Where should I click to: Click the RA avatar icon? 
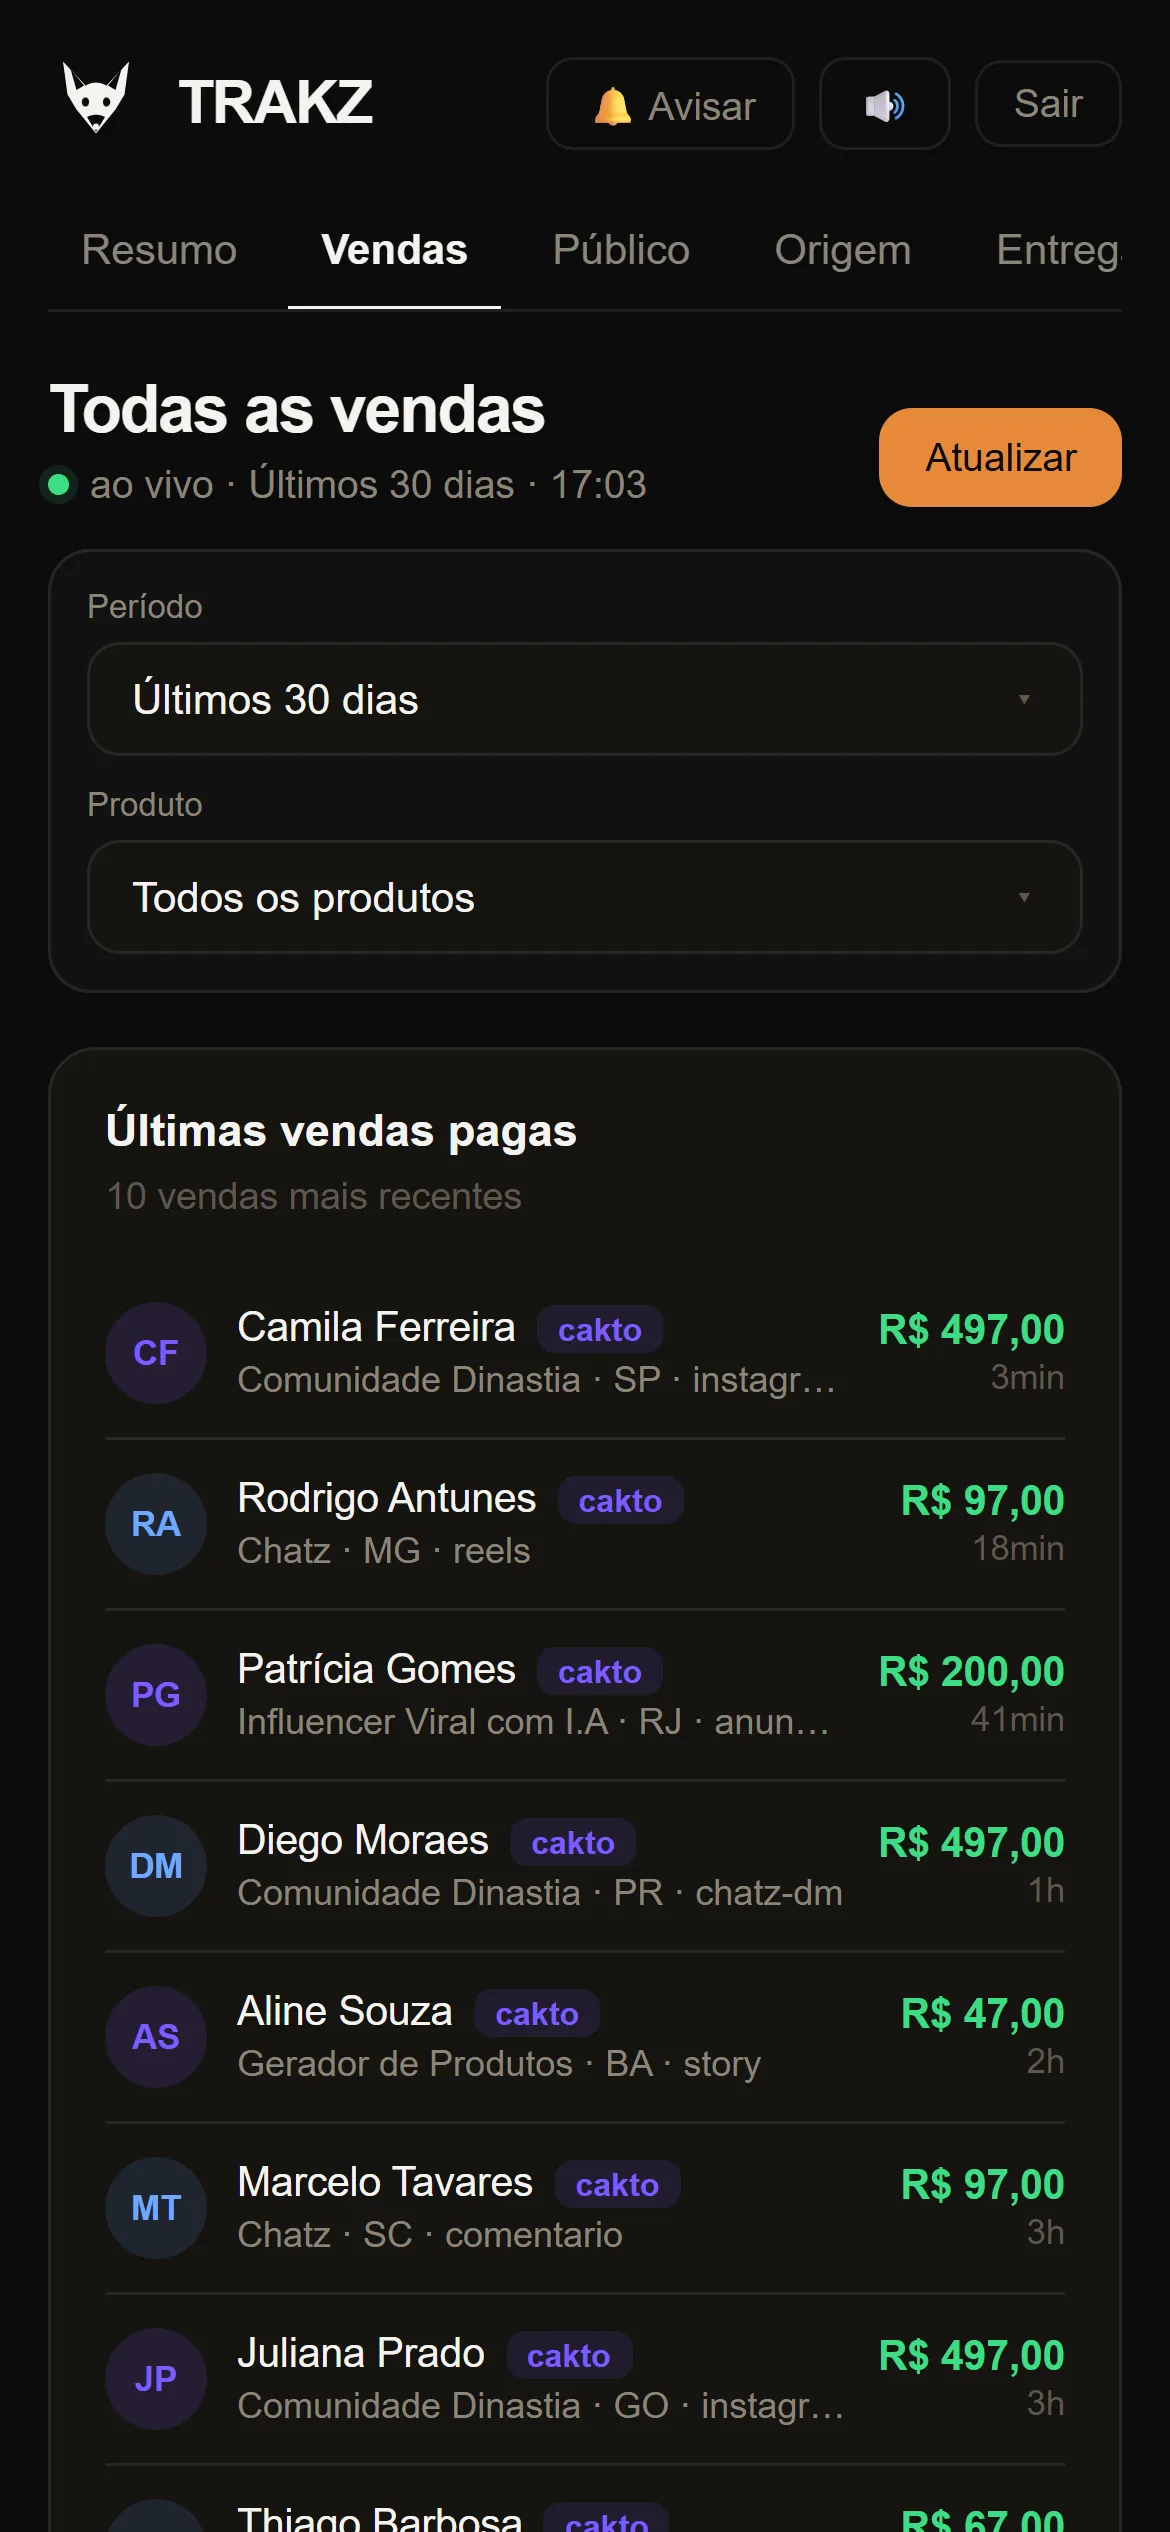(156, 1524)
